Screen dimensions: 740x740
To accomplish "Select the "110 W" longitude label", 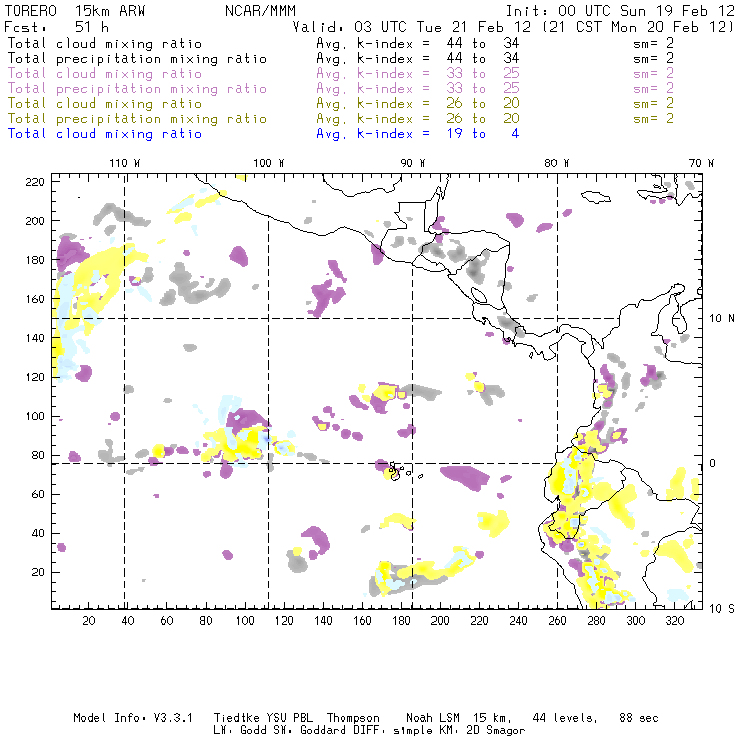I will [x=125, y=163].
